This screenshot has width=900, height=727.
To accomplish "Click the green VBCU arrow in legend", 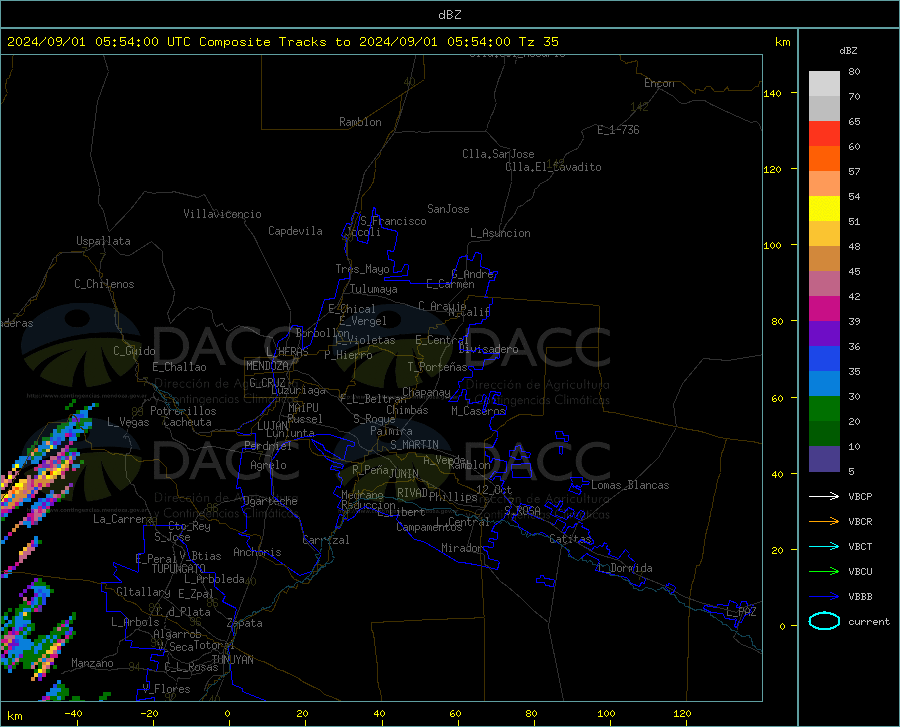I will point(824,572).
